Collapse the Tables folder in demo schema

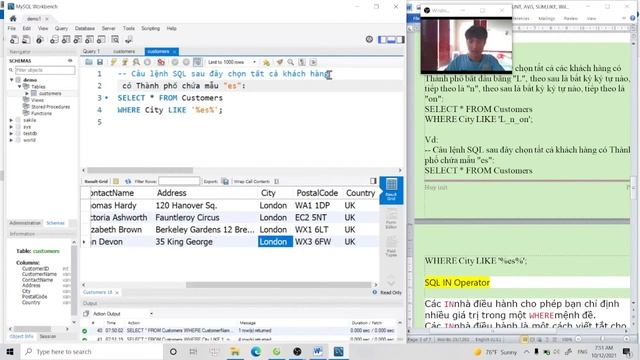(19, 87)
